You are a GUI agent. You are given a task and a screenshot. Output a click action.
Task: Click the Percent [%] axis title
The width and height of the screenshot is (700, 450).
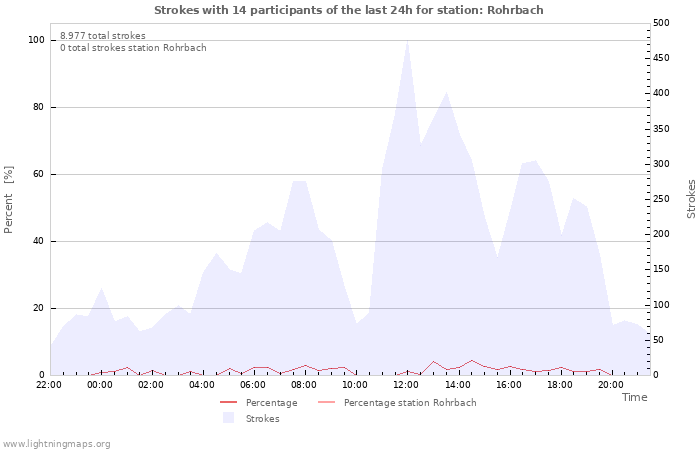click(x=8, y=200)
